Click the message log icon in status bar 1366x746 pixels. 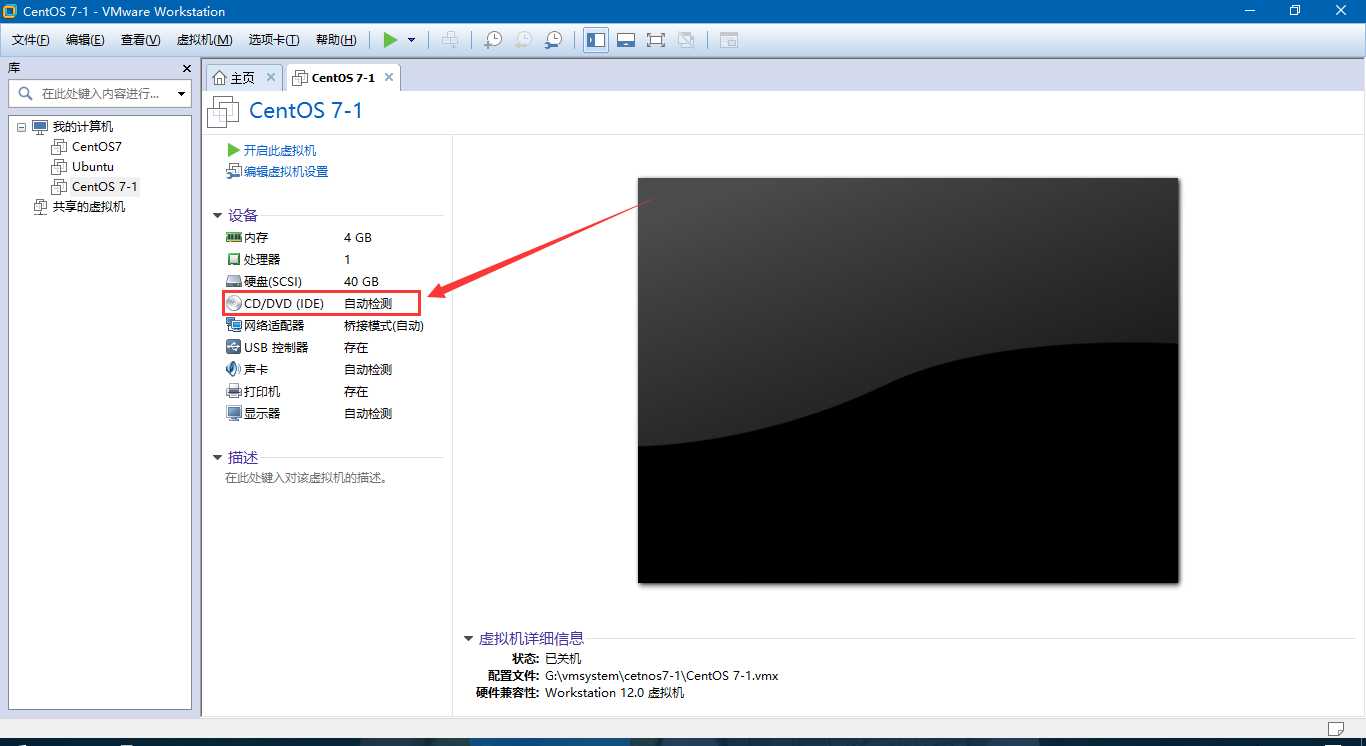coord(1336,727)
